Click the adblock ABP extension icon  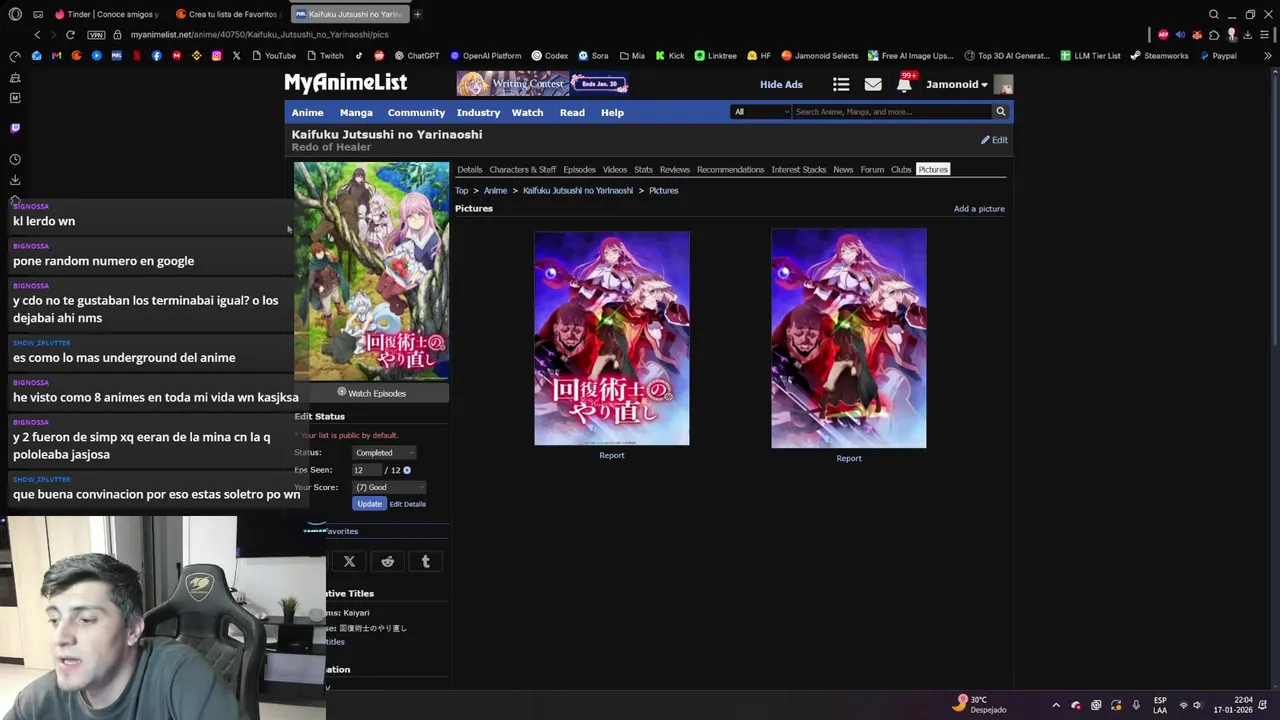tap(1163, 35)
